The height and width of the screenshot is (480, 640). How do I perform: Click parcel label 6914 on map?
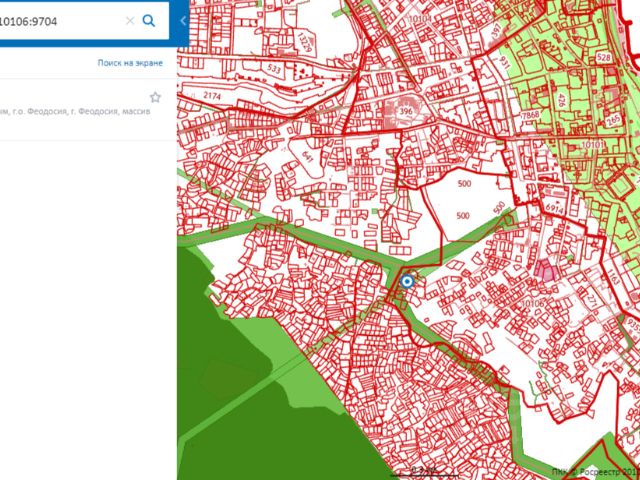click(x=554, y=210)
